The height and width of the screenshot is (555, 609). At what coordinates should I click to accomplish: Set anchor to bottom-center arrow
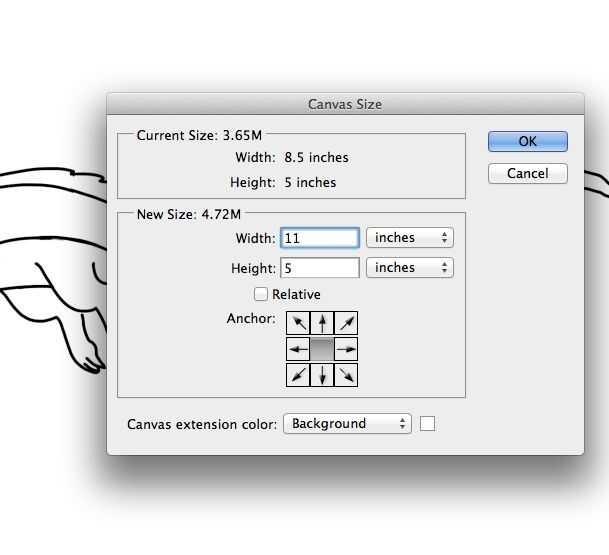pos(322,375)
